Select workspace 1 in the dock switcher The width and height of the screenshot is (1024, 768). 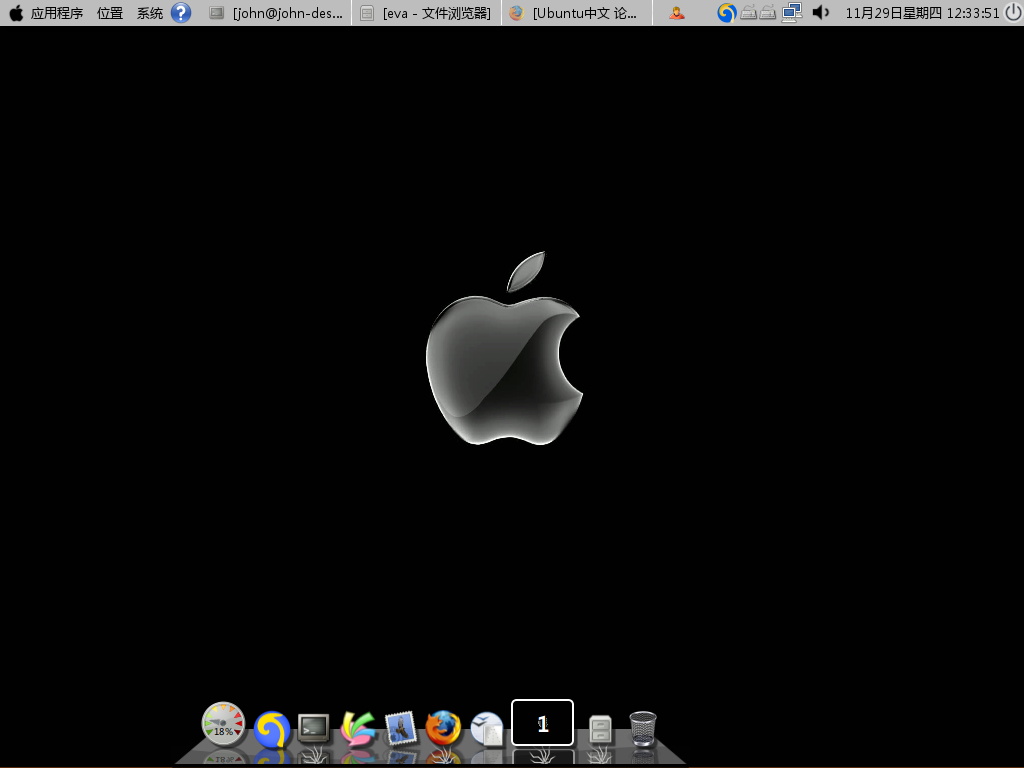(543, 722)
